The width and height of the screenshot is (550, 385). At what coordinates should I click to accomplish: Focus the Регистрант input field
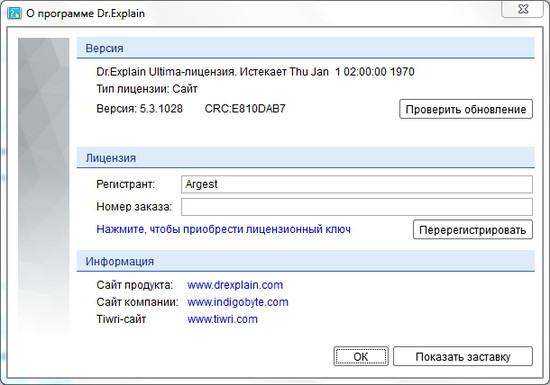pos(357,184)
